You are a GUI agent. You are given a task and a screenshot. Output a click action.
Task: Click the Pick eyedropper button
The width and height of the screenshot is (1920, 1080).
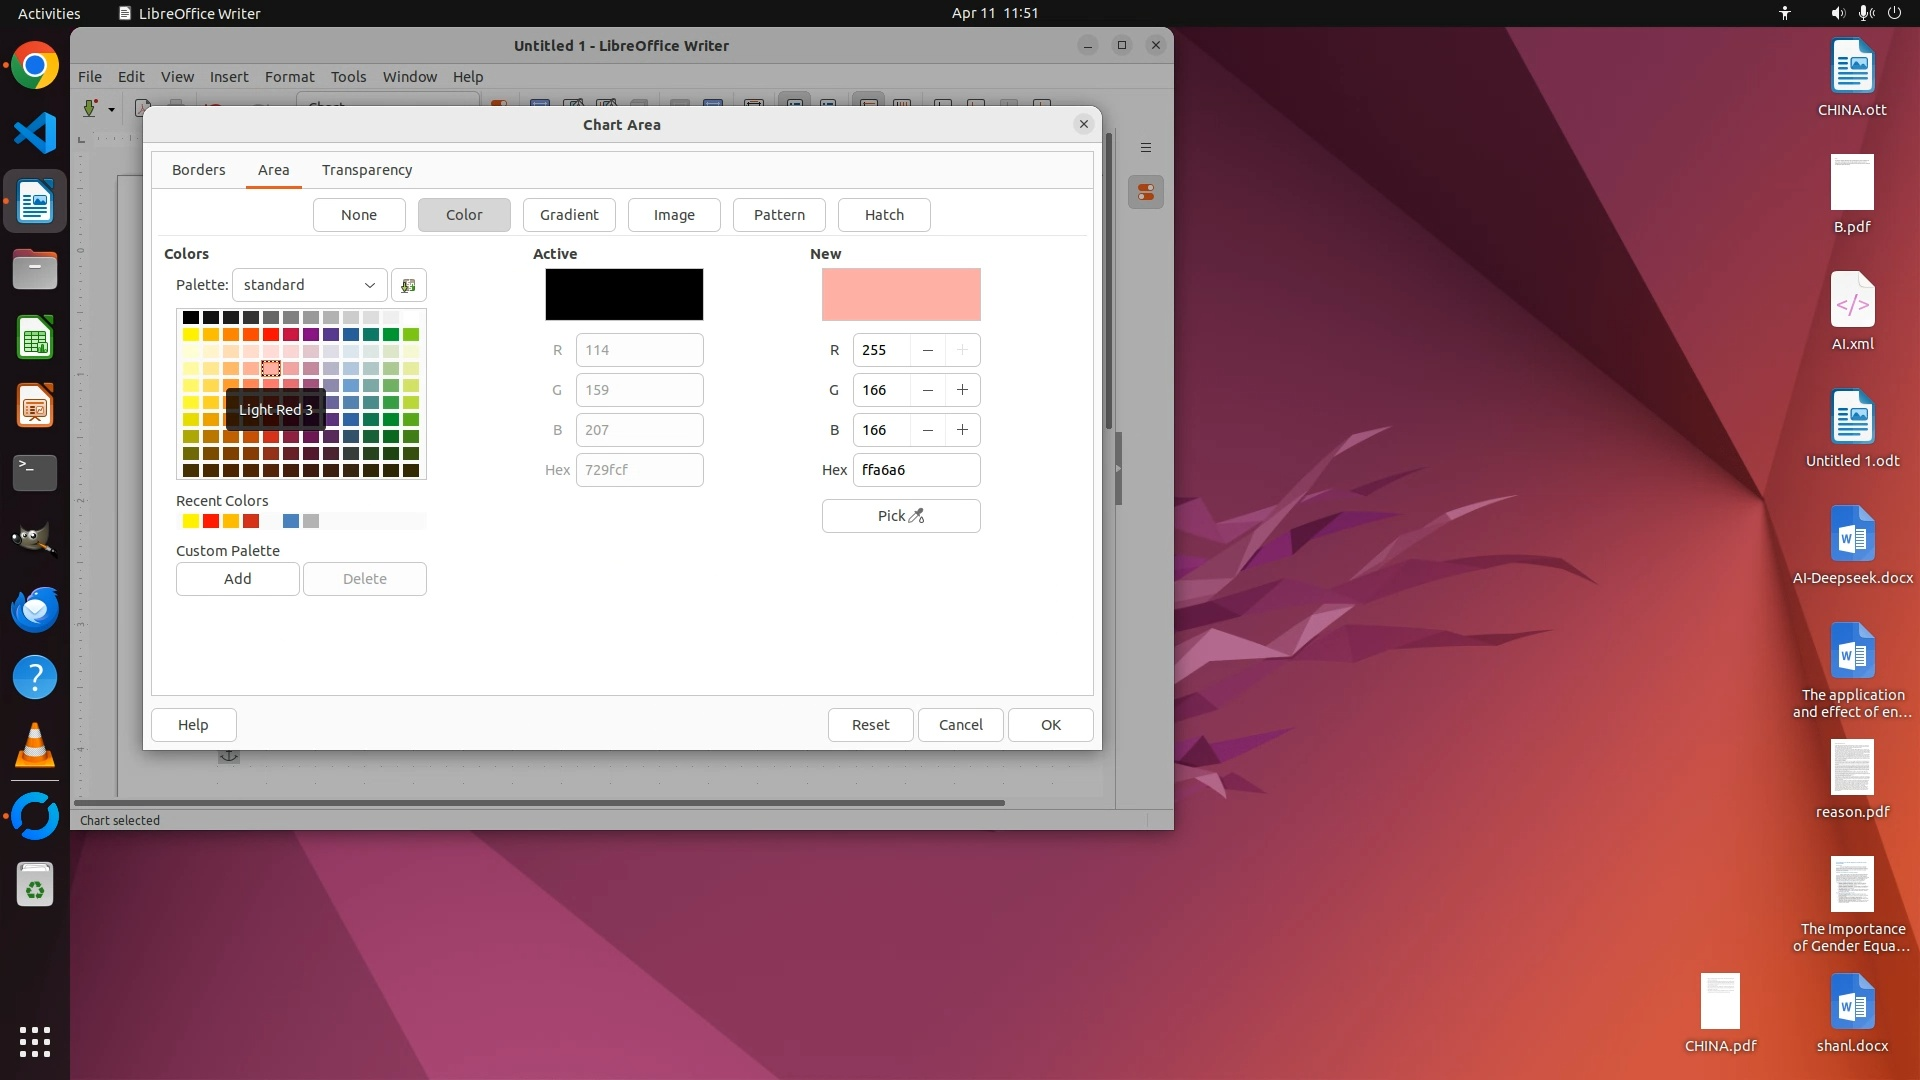(x=900, y=516)
